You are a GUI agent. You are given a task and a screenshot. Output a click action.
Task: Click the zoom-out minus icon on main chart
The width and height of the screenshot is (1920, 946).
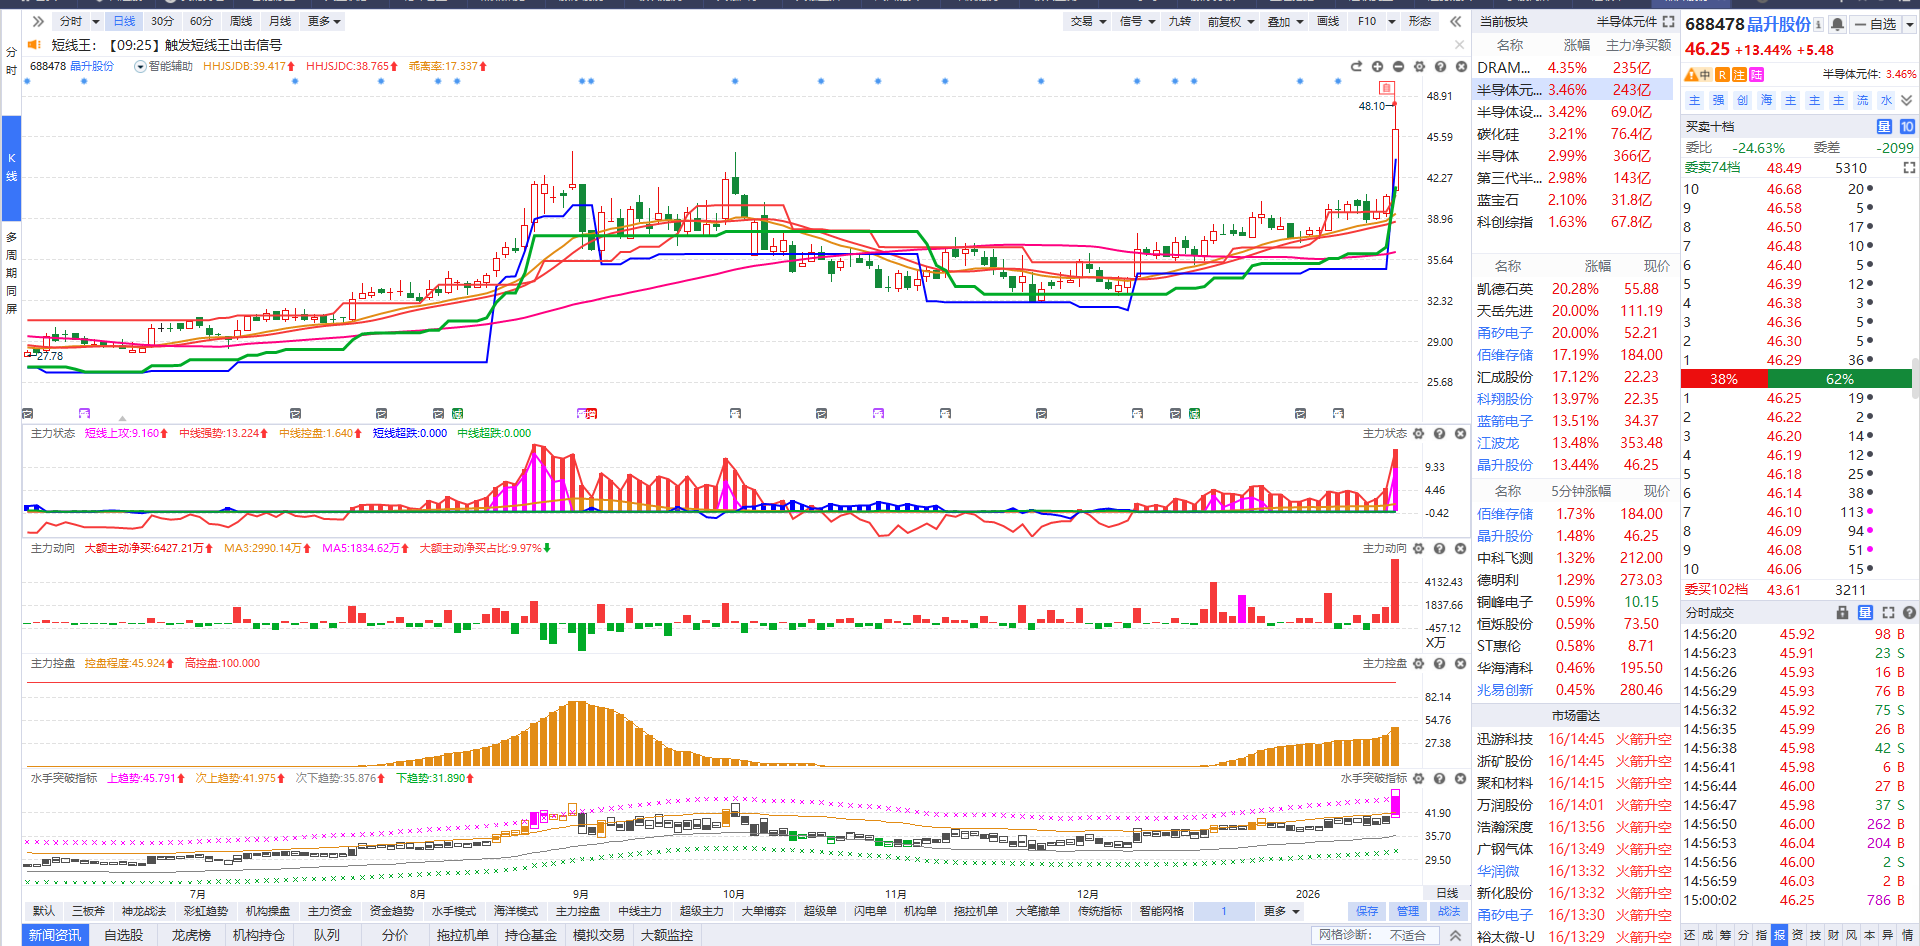pyautogui.click(x=1398, y=67)
